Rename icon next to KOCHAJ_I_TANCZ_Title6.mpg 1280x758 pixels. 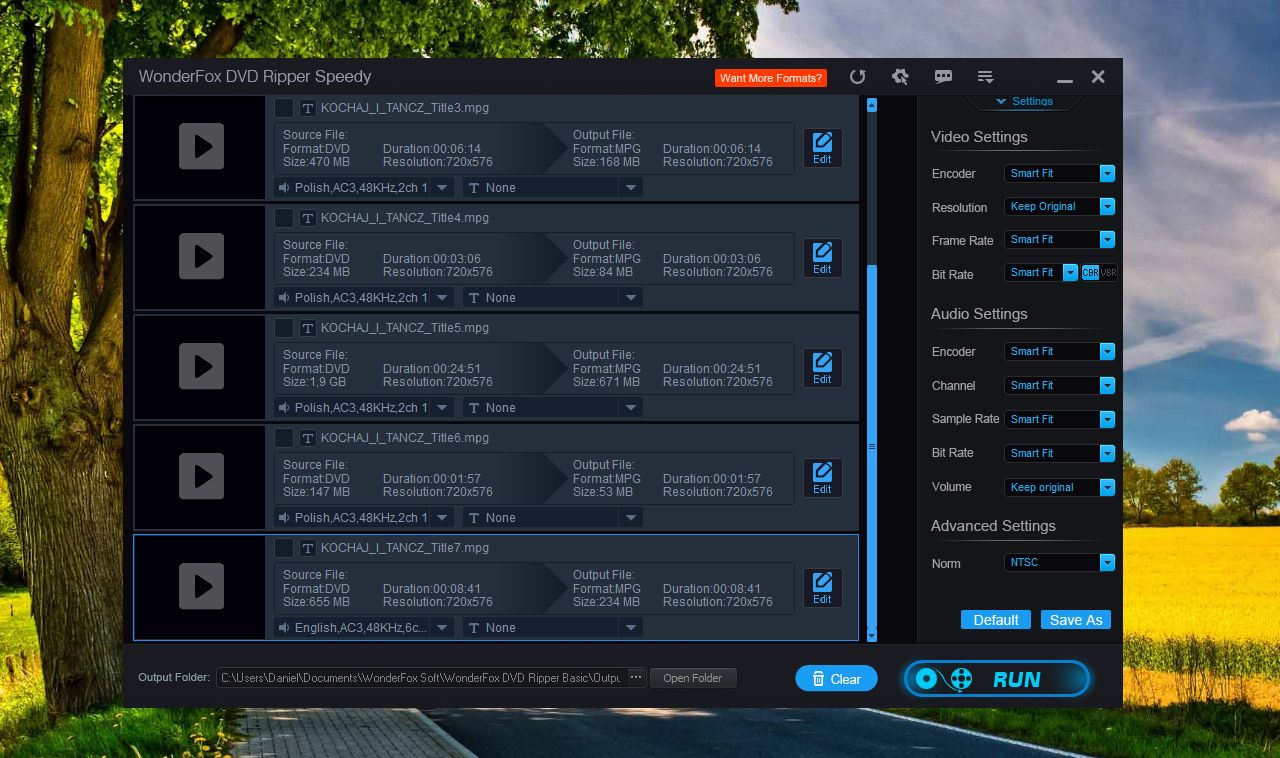308,438
